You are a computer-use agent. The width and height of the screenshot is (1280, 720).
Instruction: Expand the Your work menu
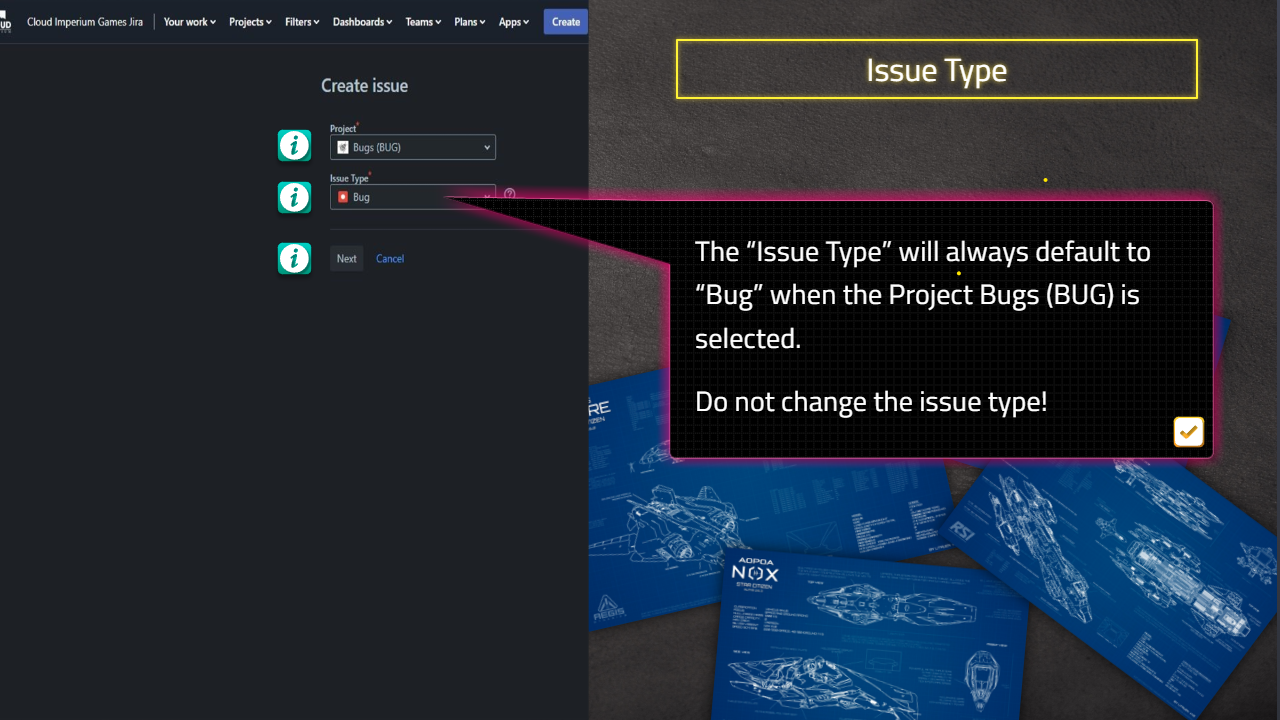[190, 22]
